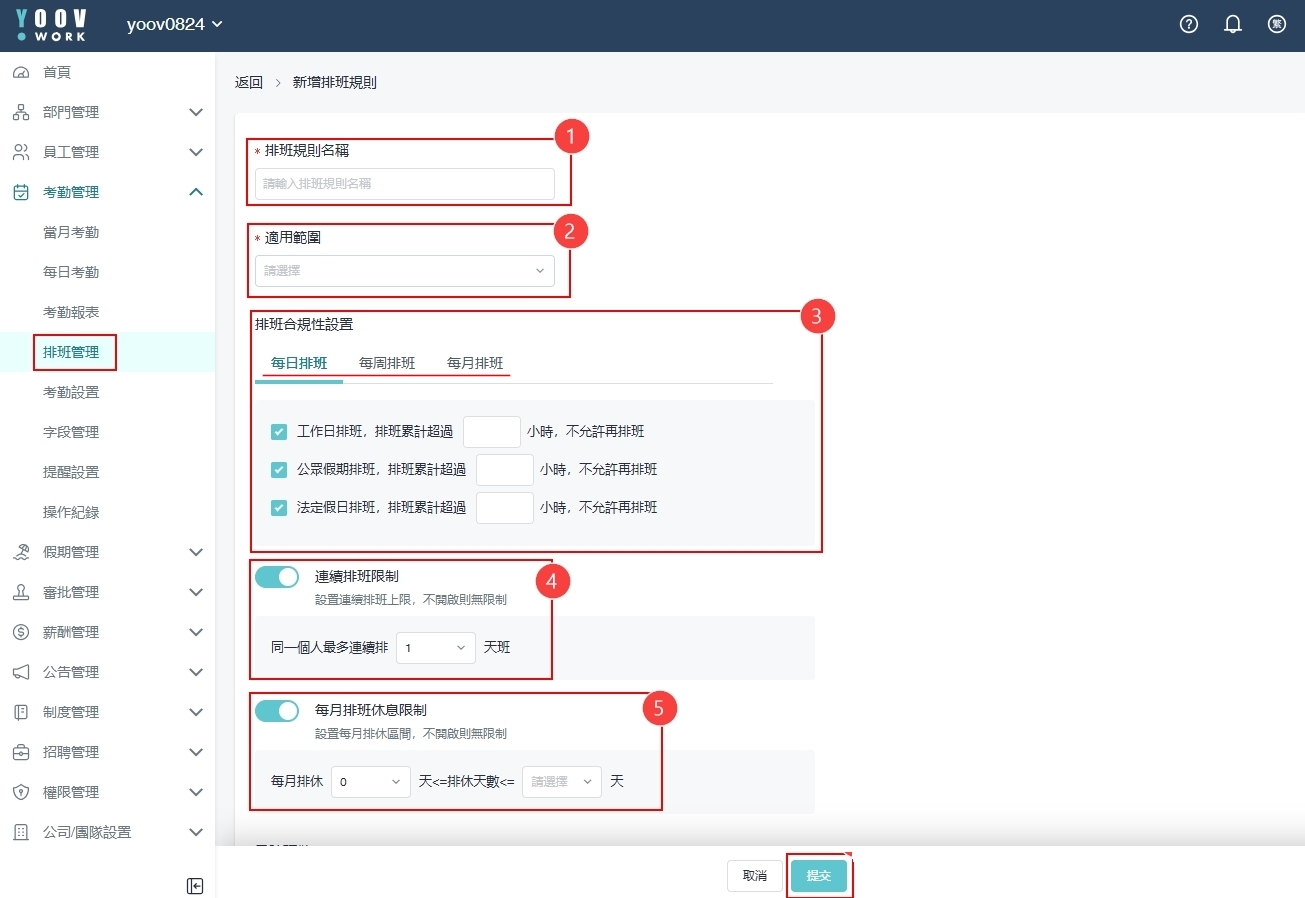
Task: Open the max consecutive days dropdown
Action: coord(436,648)
